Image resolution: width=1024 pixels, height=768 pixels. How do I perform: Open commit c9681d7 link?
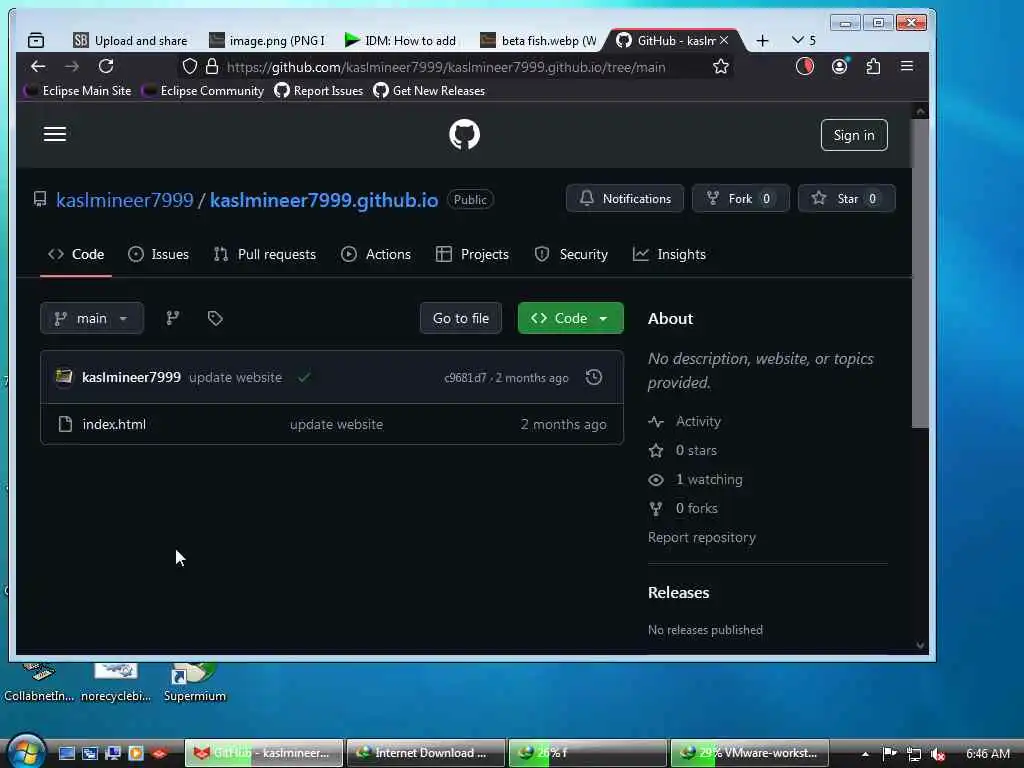[x=465, y=378]
